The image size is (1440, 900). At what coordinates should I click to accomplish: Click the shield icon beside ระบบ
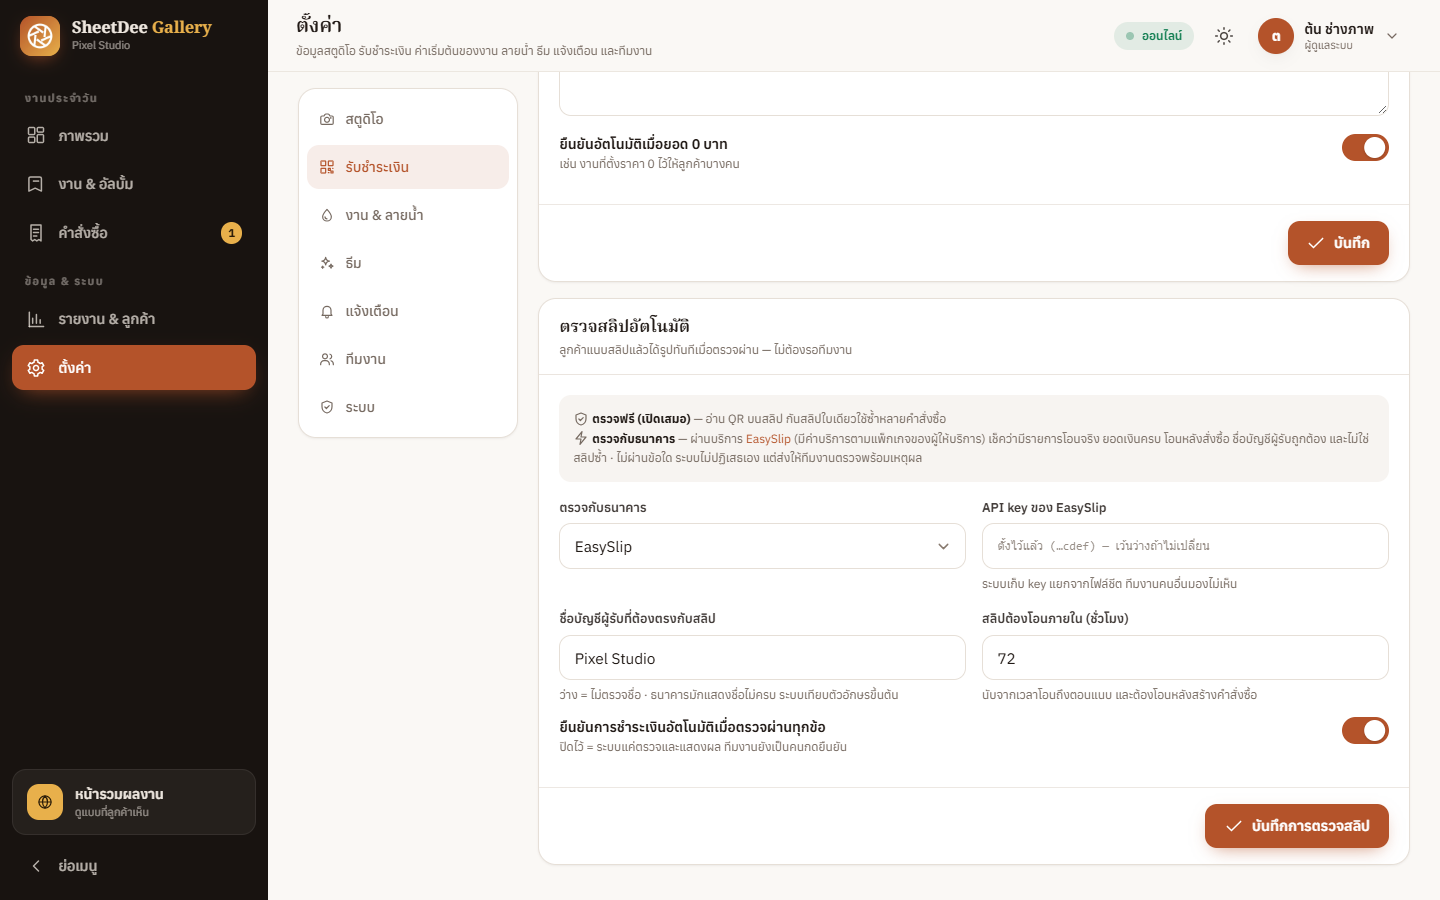coord(327,407)
